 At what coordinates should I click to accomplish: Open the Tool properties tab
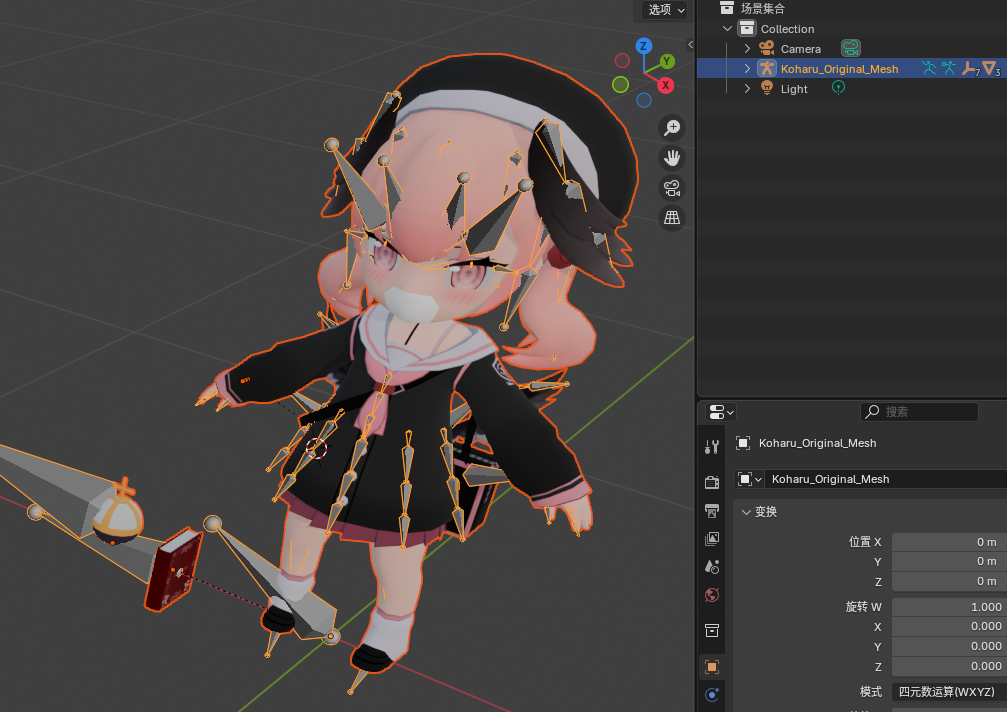click(712, 447)
